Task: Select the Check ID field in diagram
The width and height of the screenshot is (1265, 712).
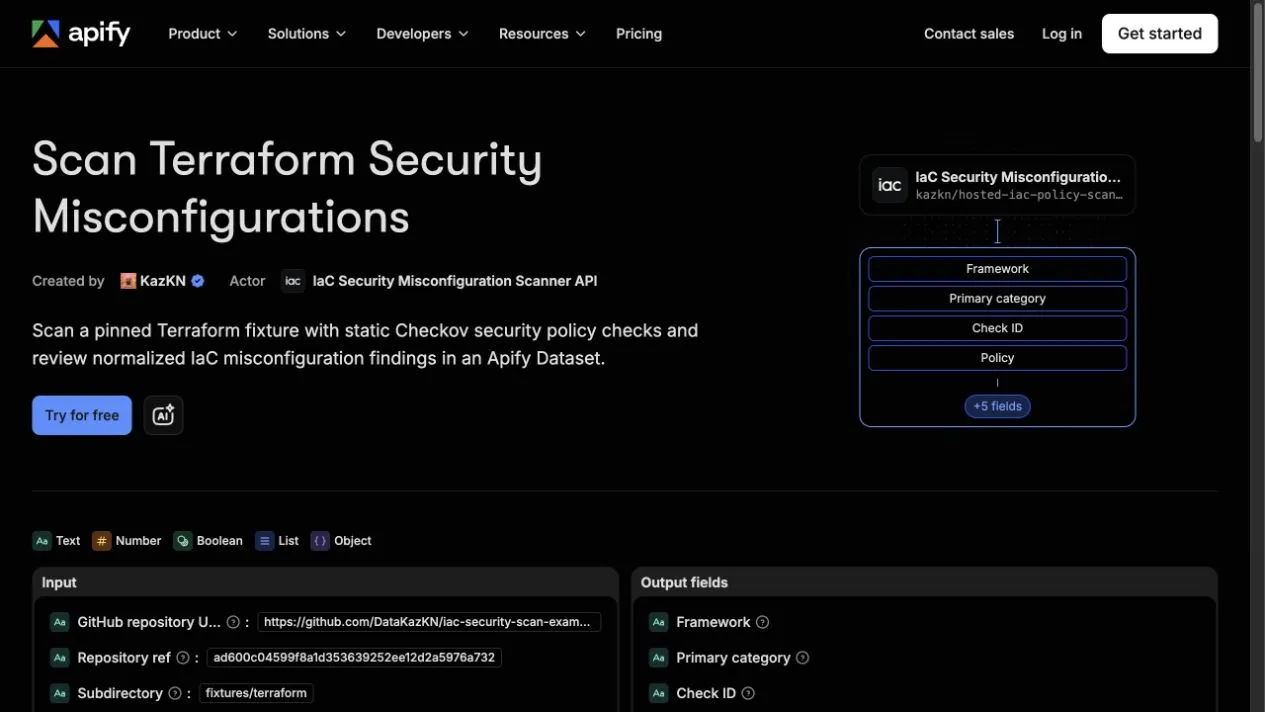Action: coord(997,328)
